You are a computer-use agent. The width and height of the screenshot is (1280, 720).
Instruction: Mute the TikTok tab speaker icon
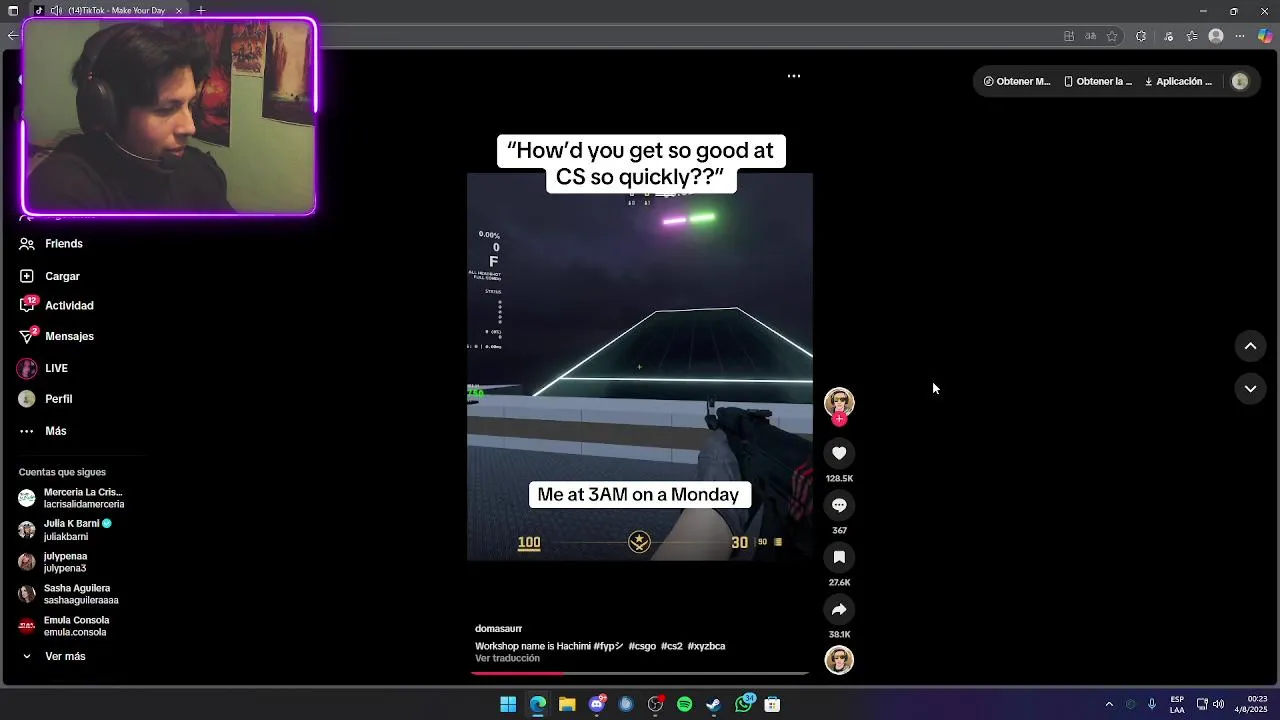(57, 11)
